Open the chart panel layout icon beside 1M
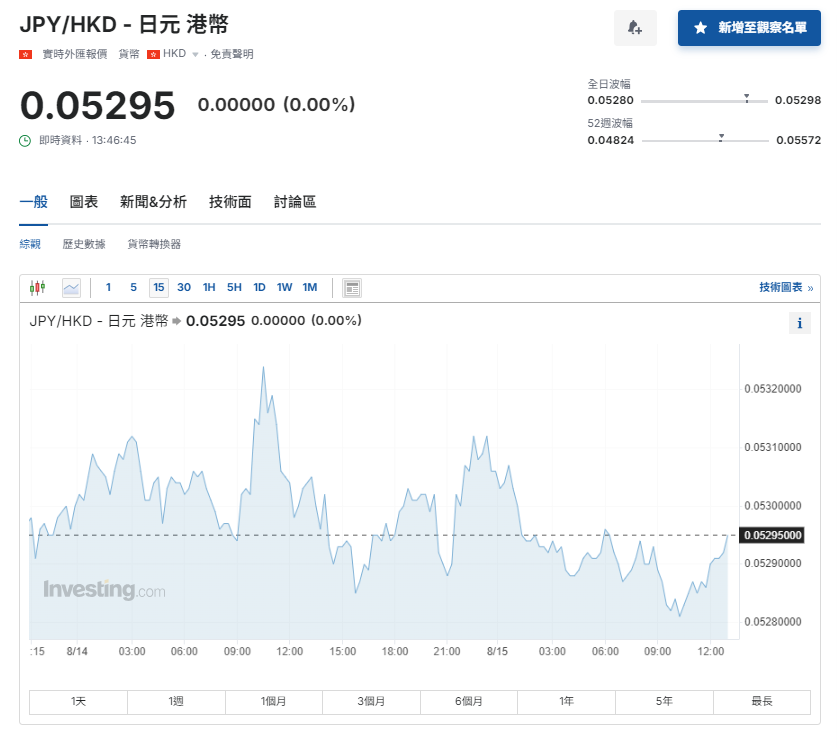 [x=352, y=287]
